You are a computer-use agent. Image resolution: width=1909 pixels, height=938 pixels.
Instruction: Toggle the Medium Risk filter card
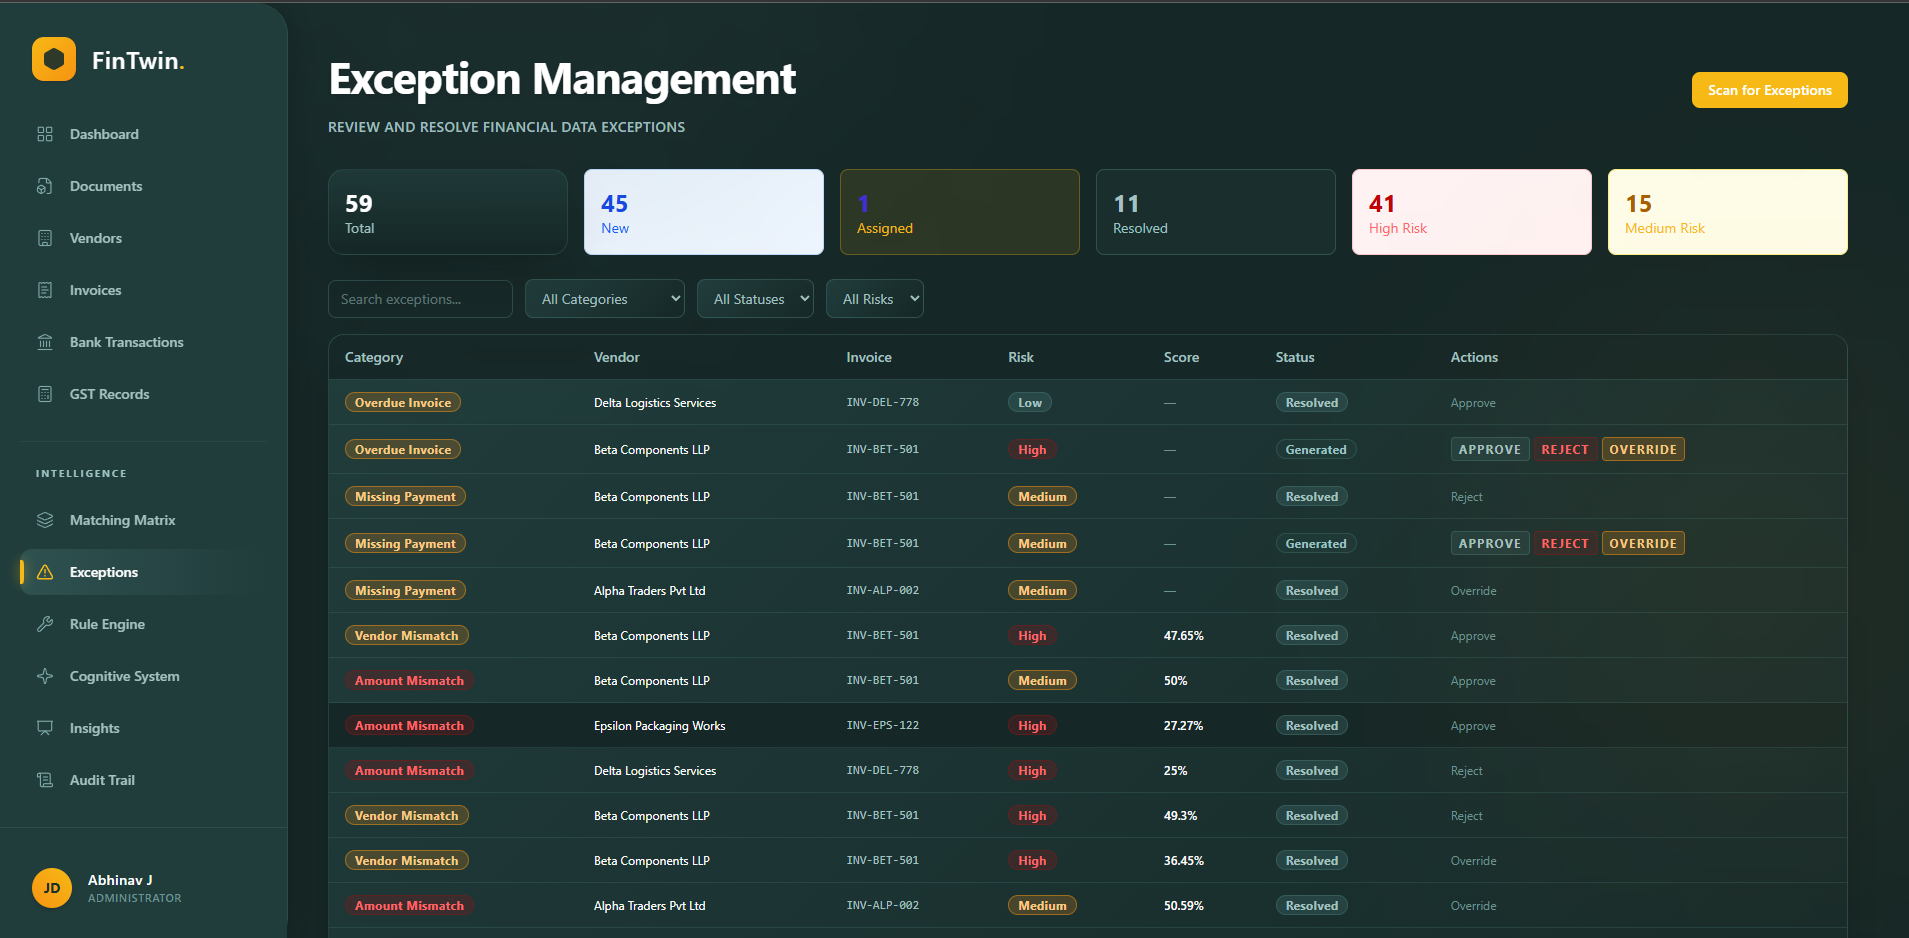pos(1727,212)
